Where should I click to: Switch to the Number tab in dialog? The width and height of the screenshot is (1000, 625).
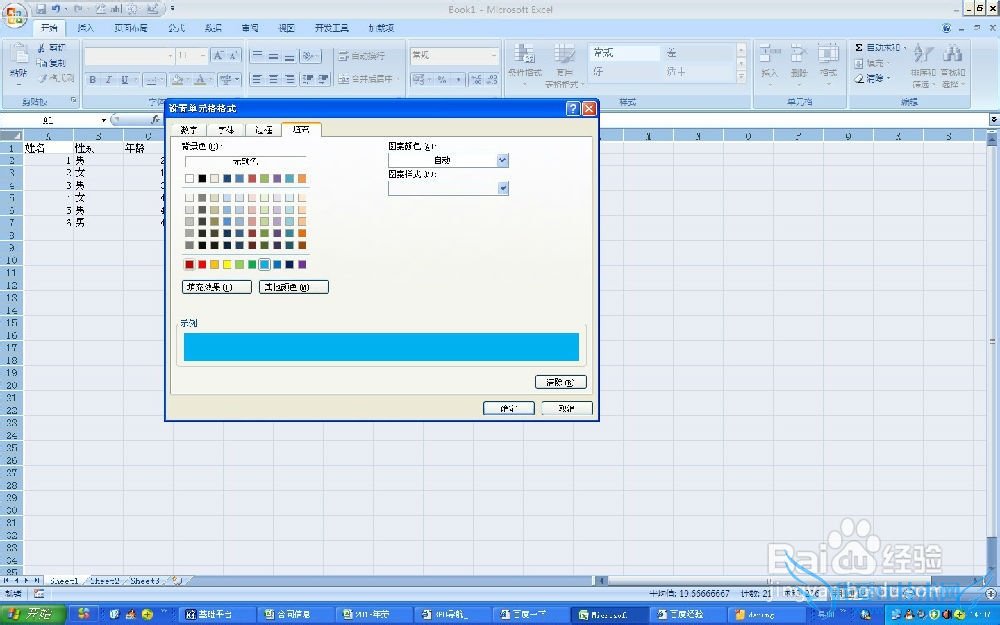190,130
